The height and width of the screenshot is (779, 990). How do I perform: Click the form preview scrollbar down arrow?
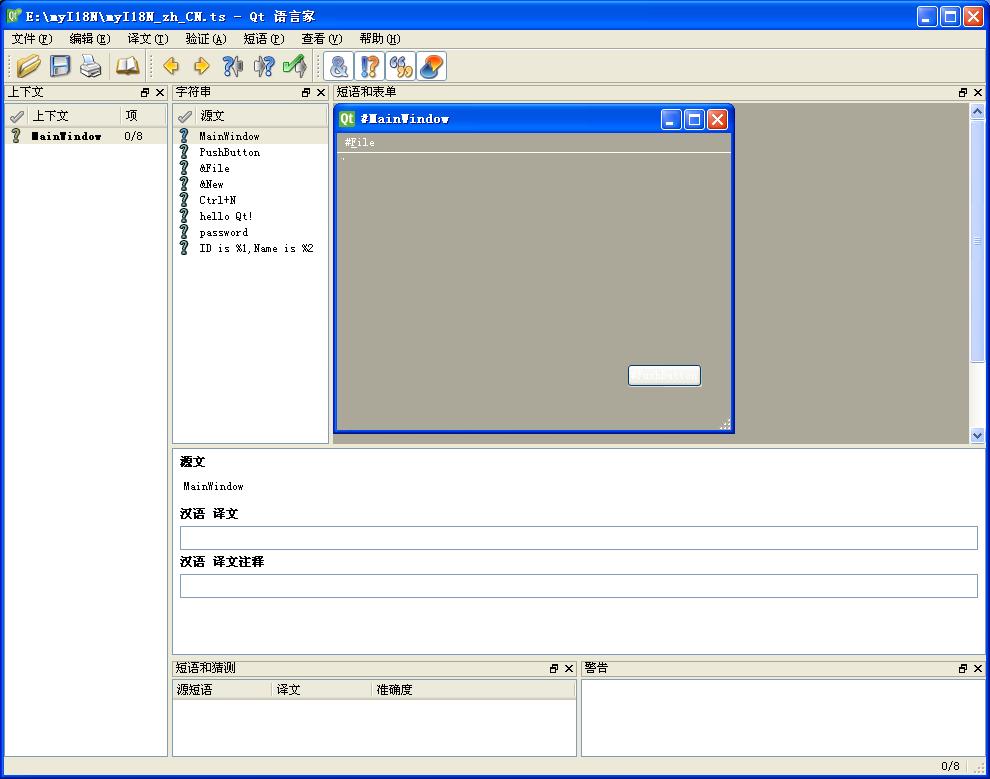click(x=977, y=435)
